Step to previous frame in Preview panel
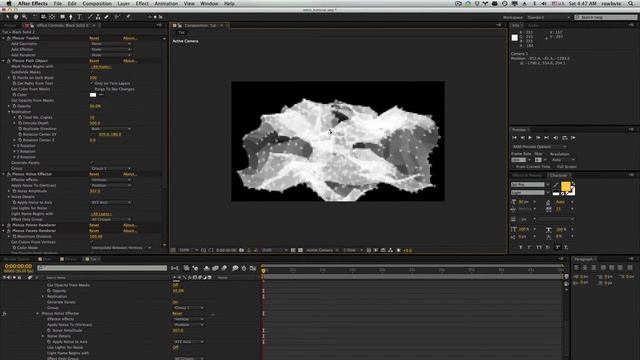 click(522, 138)
